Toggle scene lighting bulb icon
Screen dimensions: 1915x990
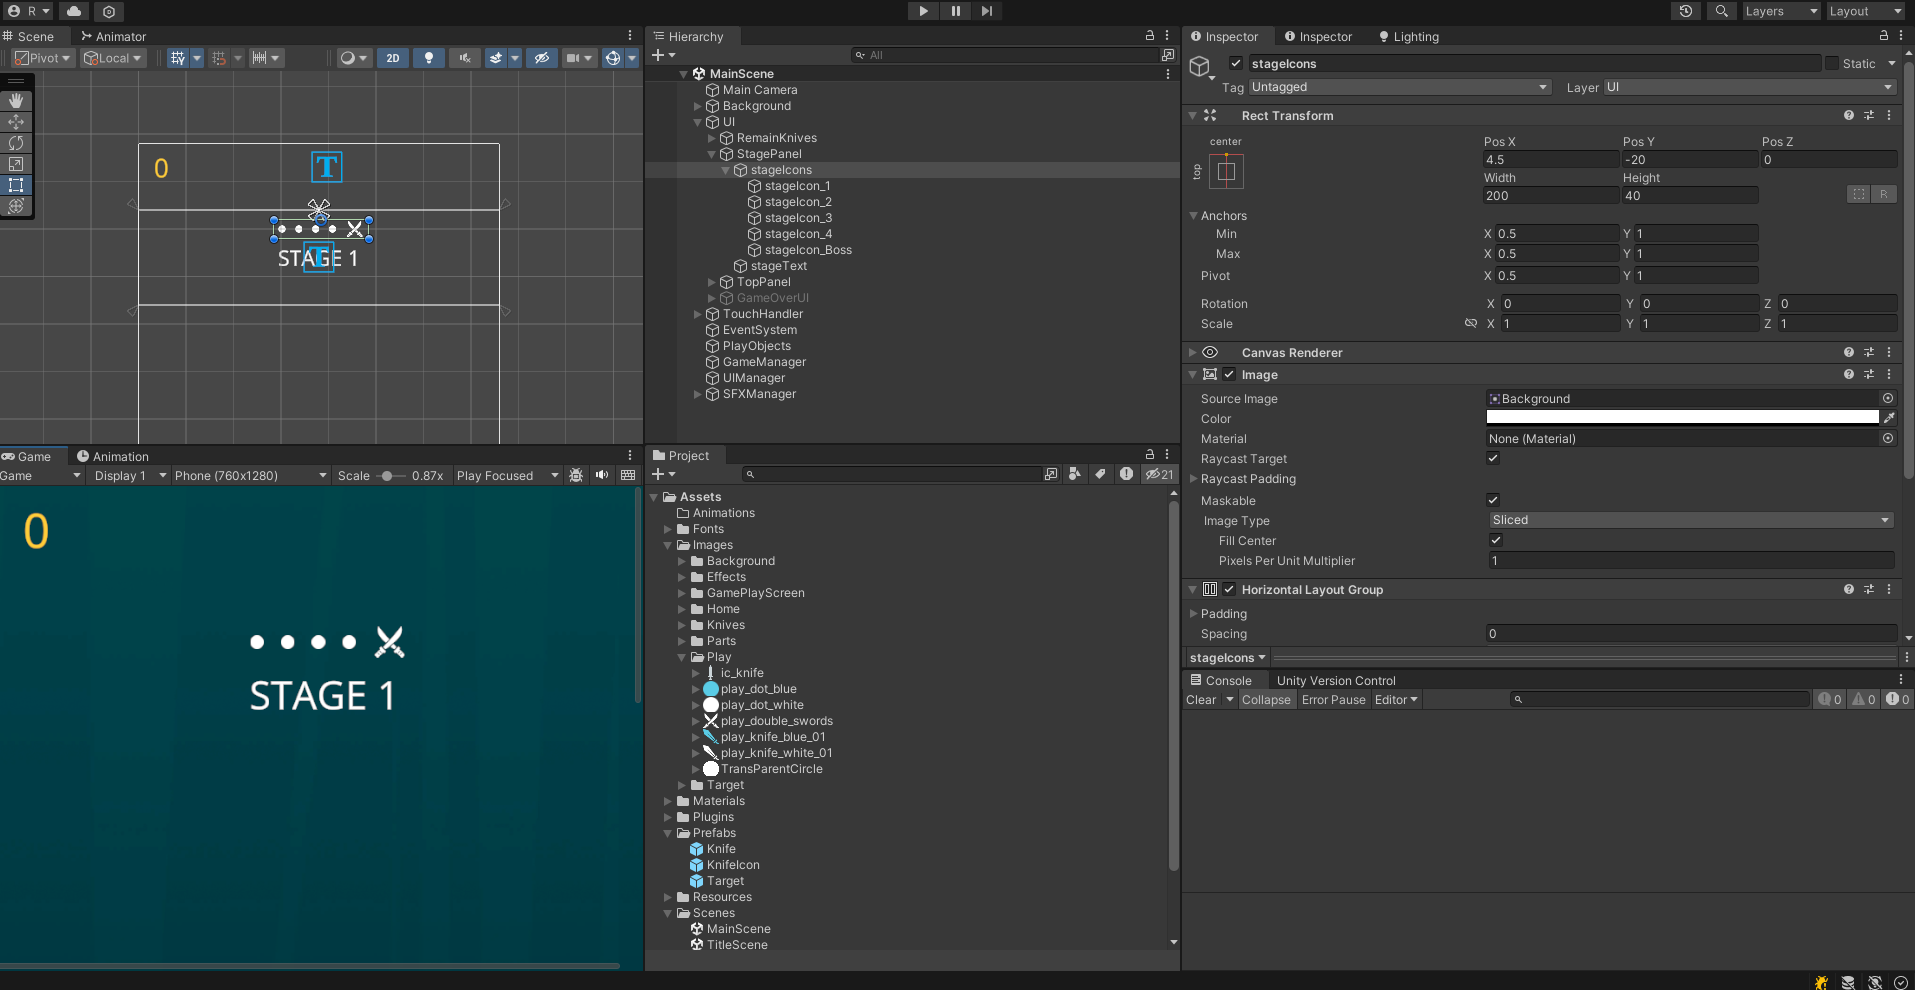[x=429, y=58]
